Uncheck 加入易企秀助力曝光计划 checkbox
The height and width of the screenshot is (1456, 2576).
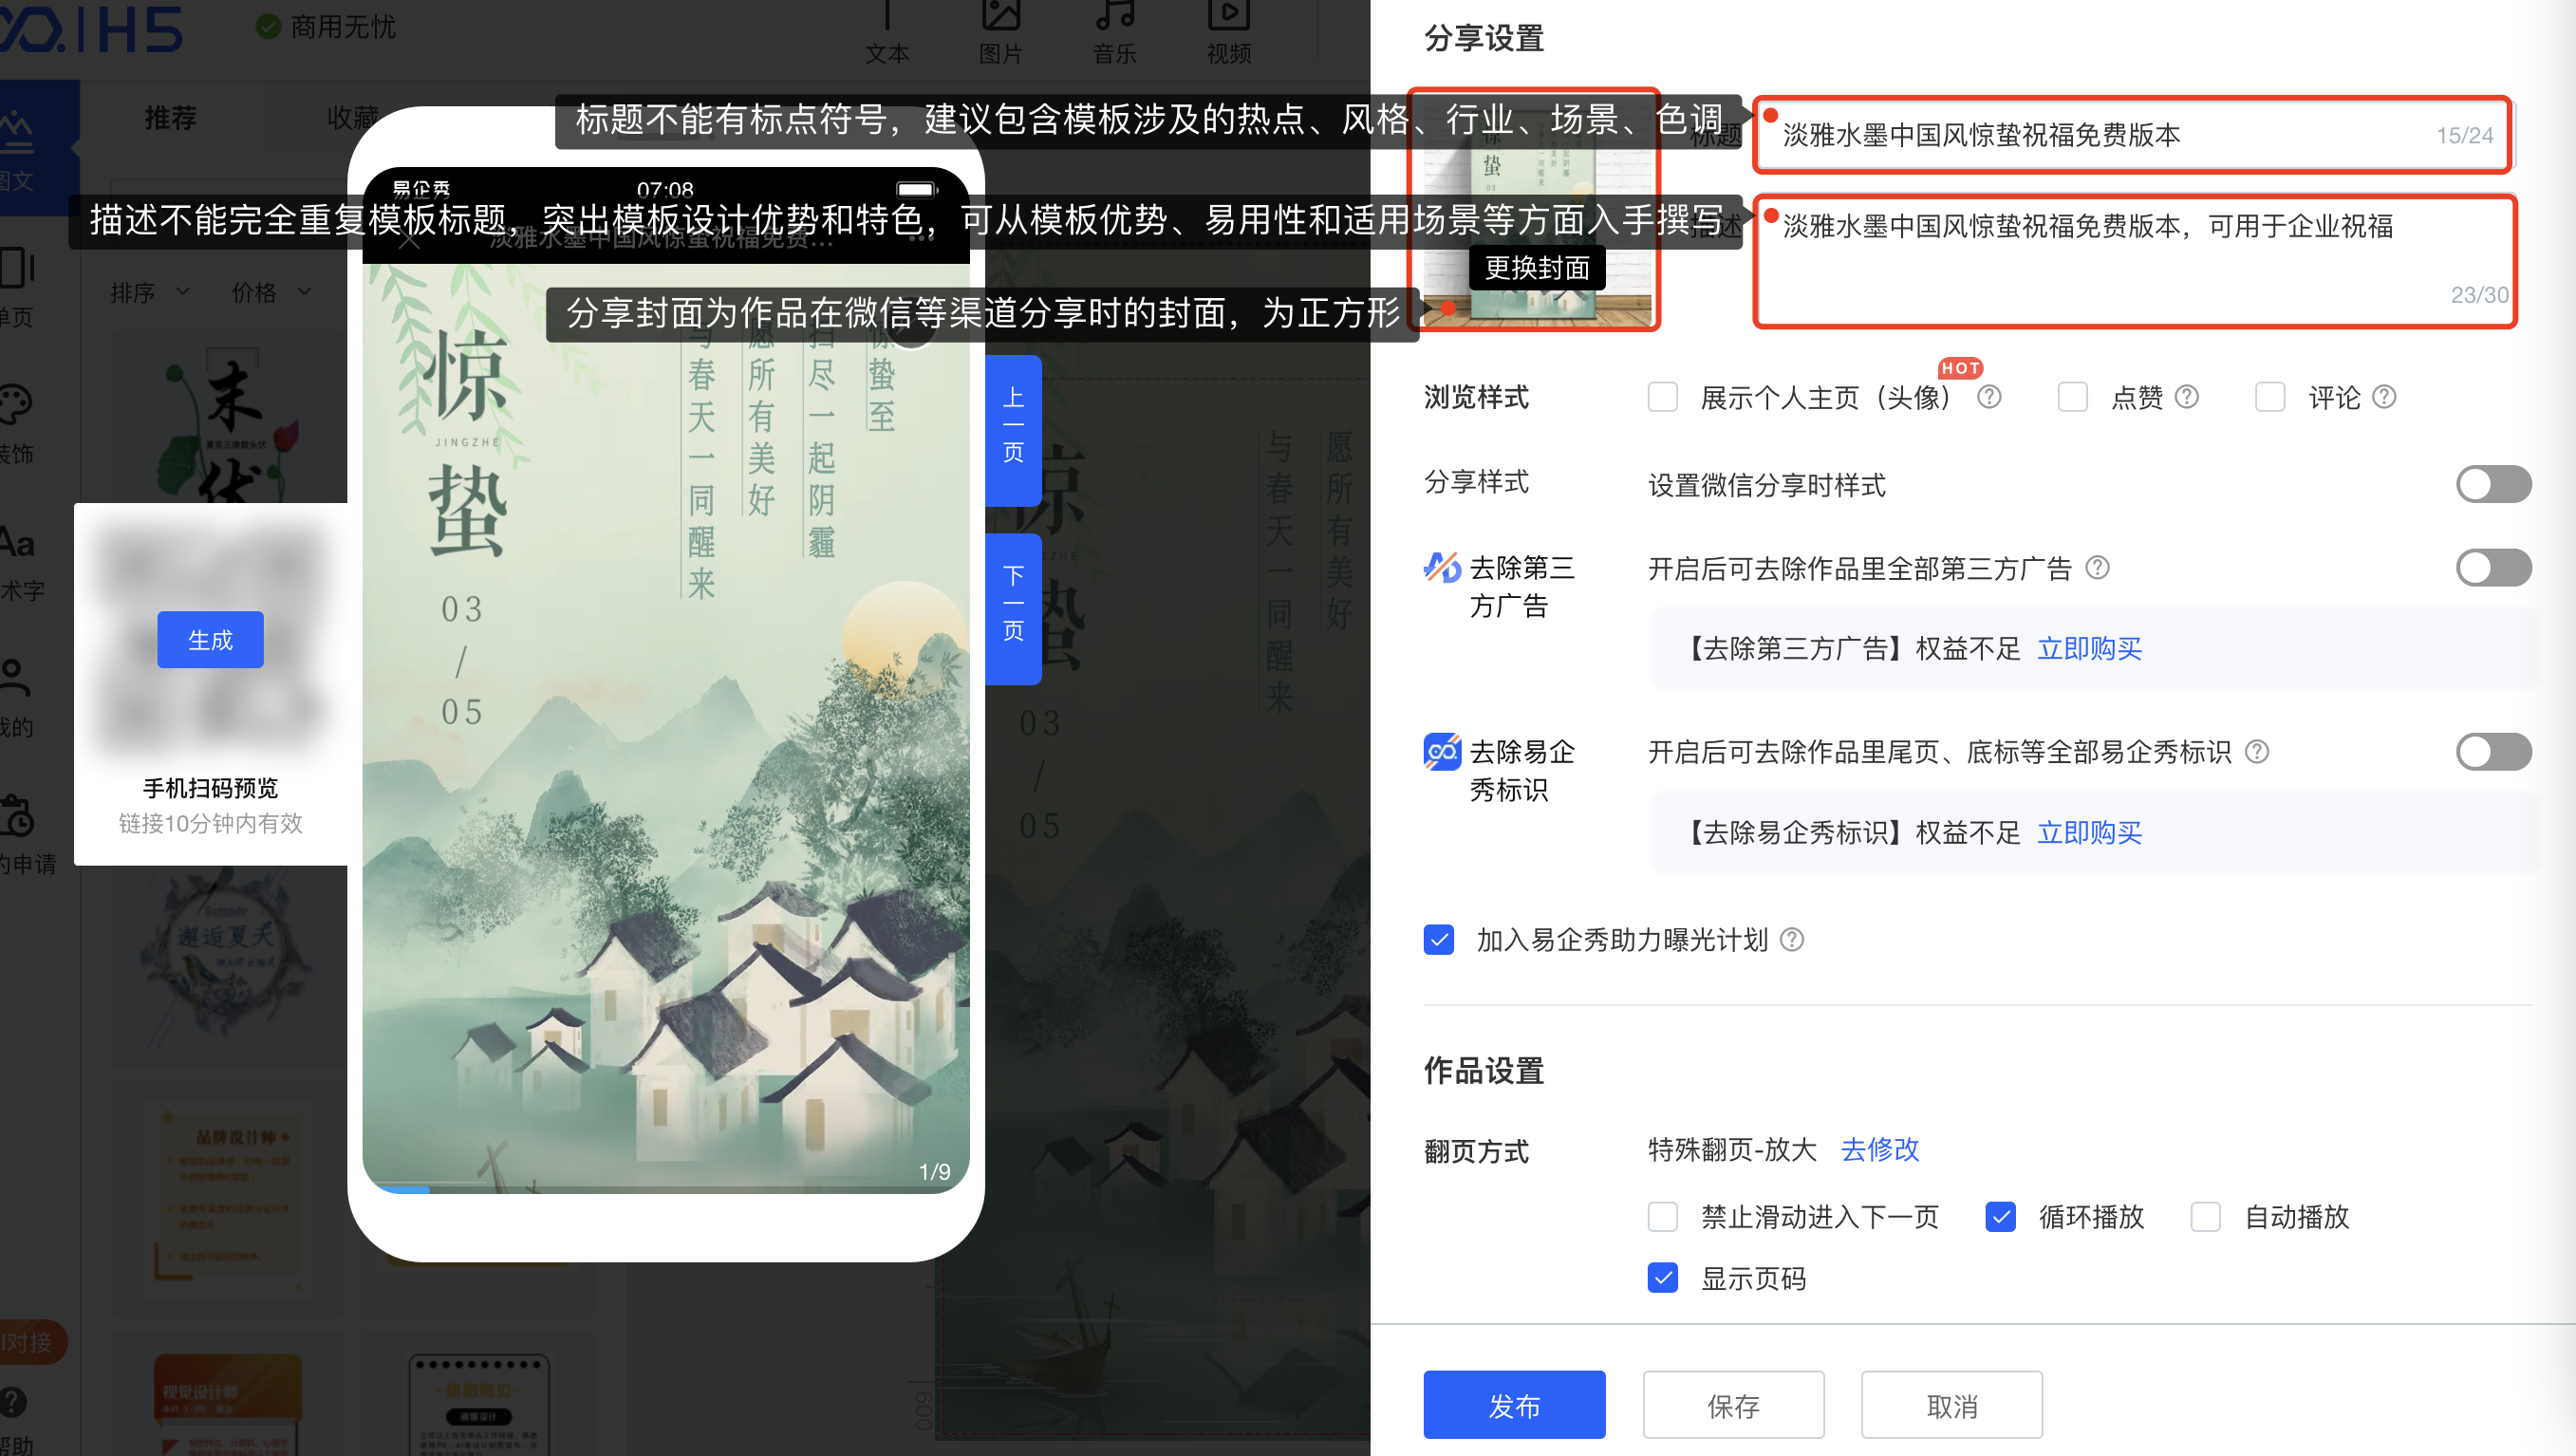(x=1439, y=939)
